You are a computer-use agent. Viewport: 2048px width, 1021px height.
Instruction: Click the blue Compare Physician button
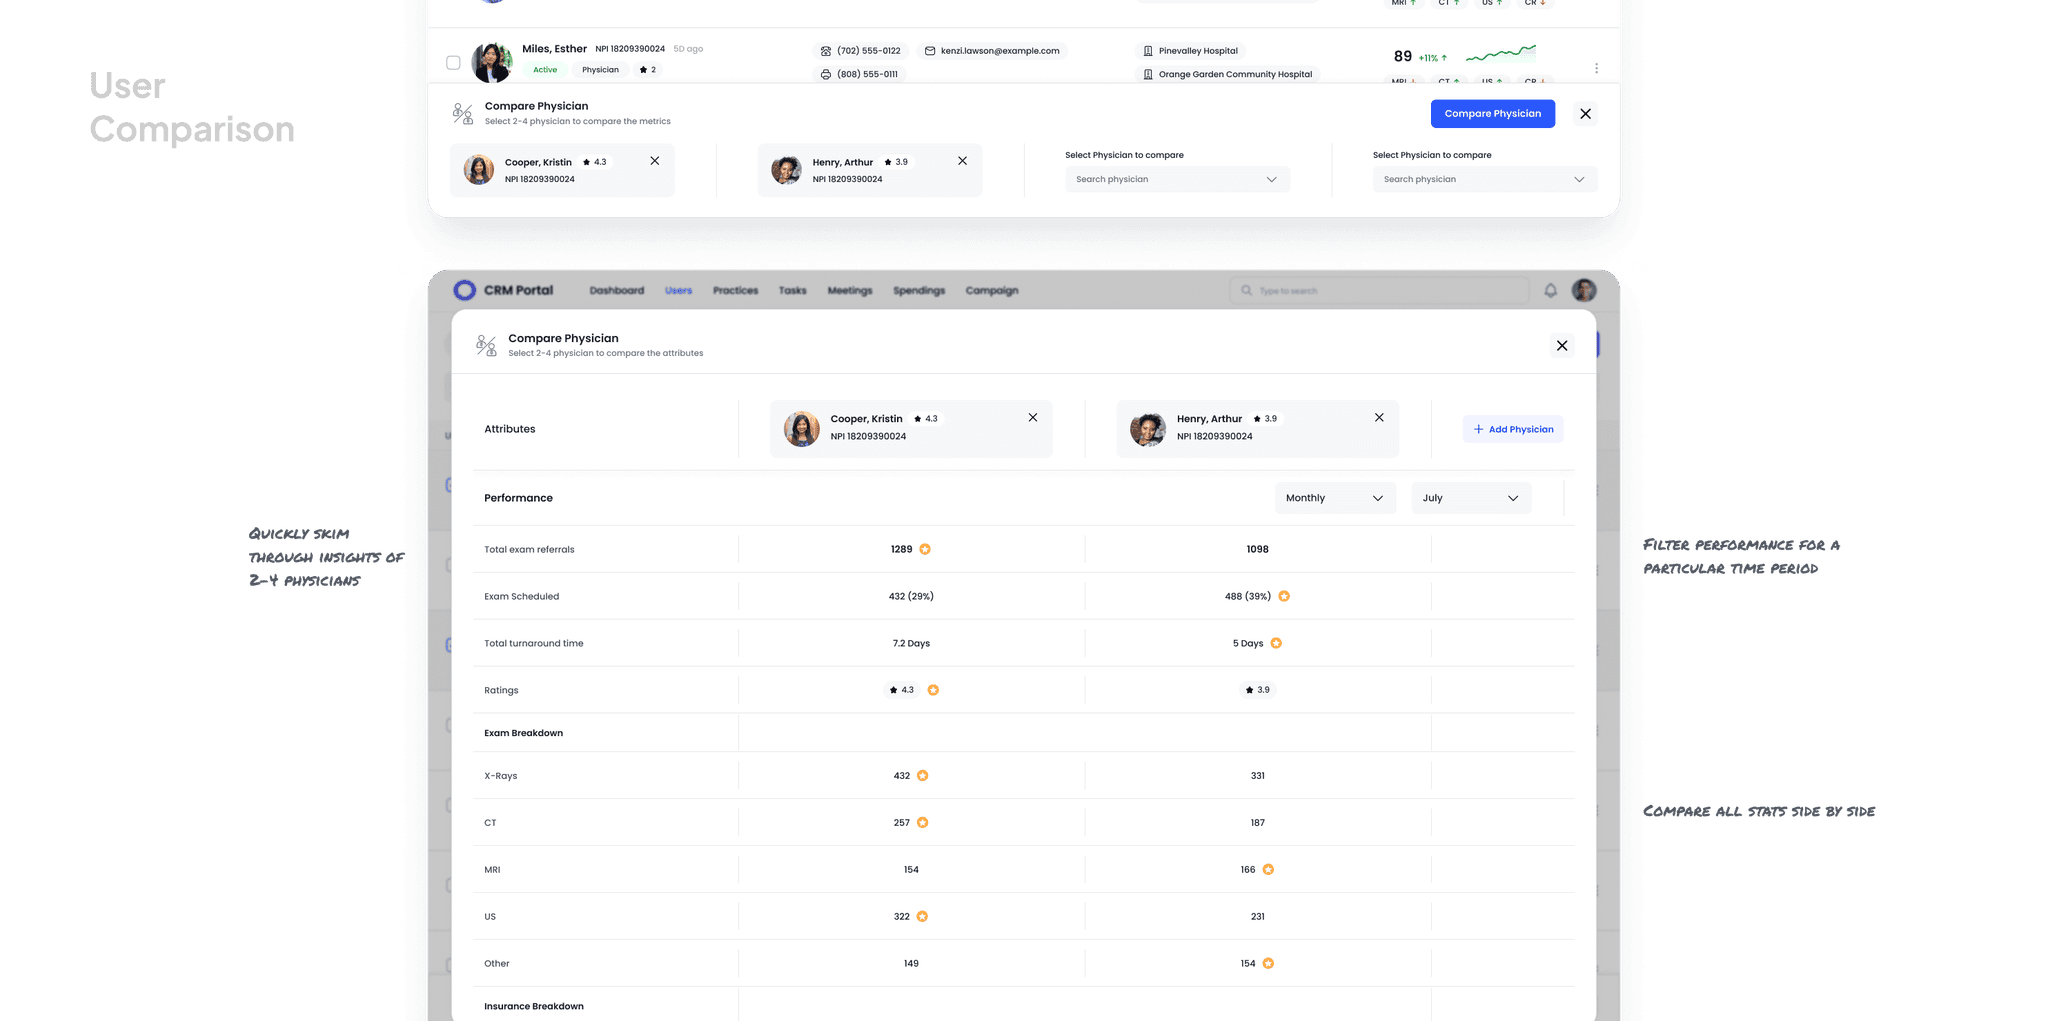pos(1492,113)
